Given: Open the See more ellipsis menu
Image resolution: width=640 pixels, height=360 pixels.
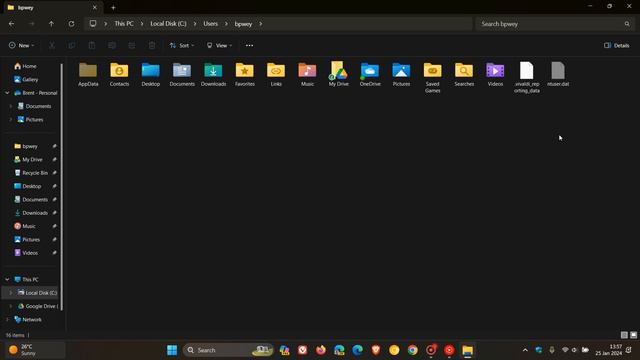Looking at the screenshot, I should click(x=249, y=45).
